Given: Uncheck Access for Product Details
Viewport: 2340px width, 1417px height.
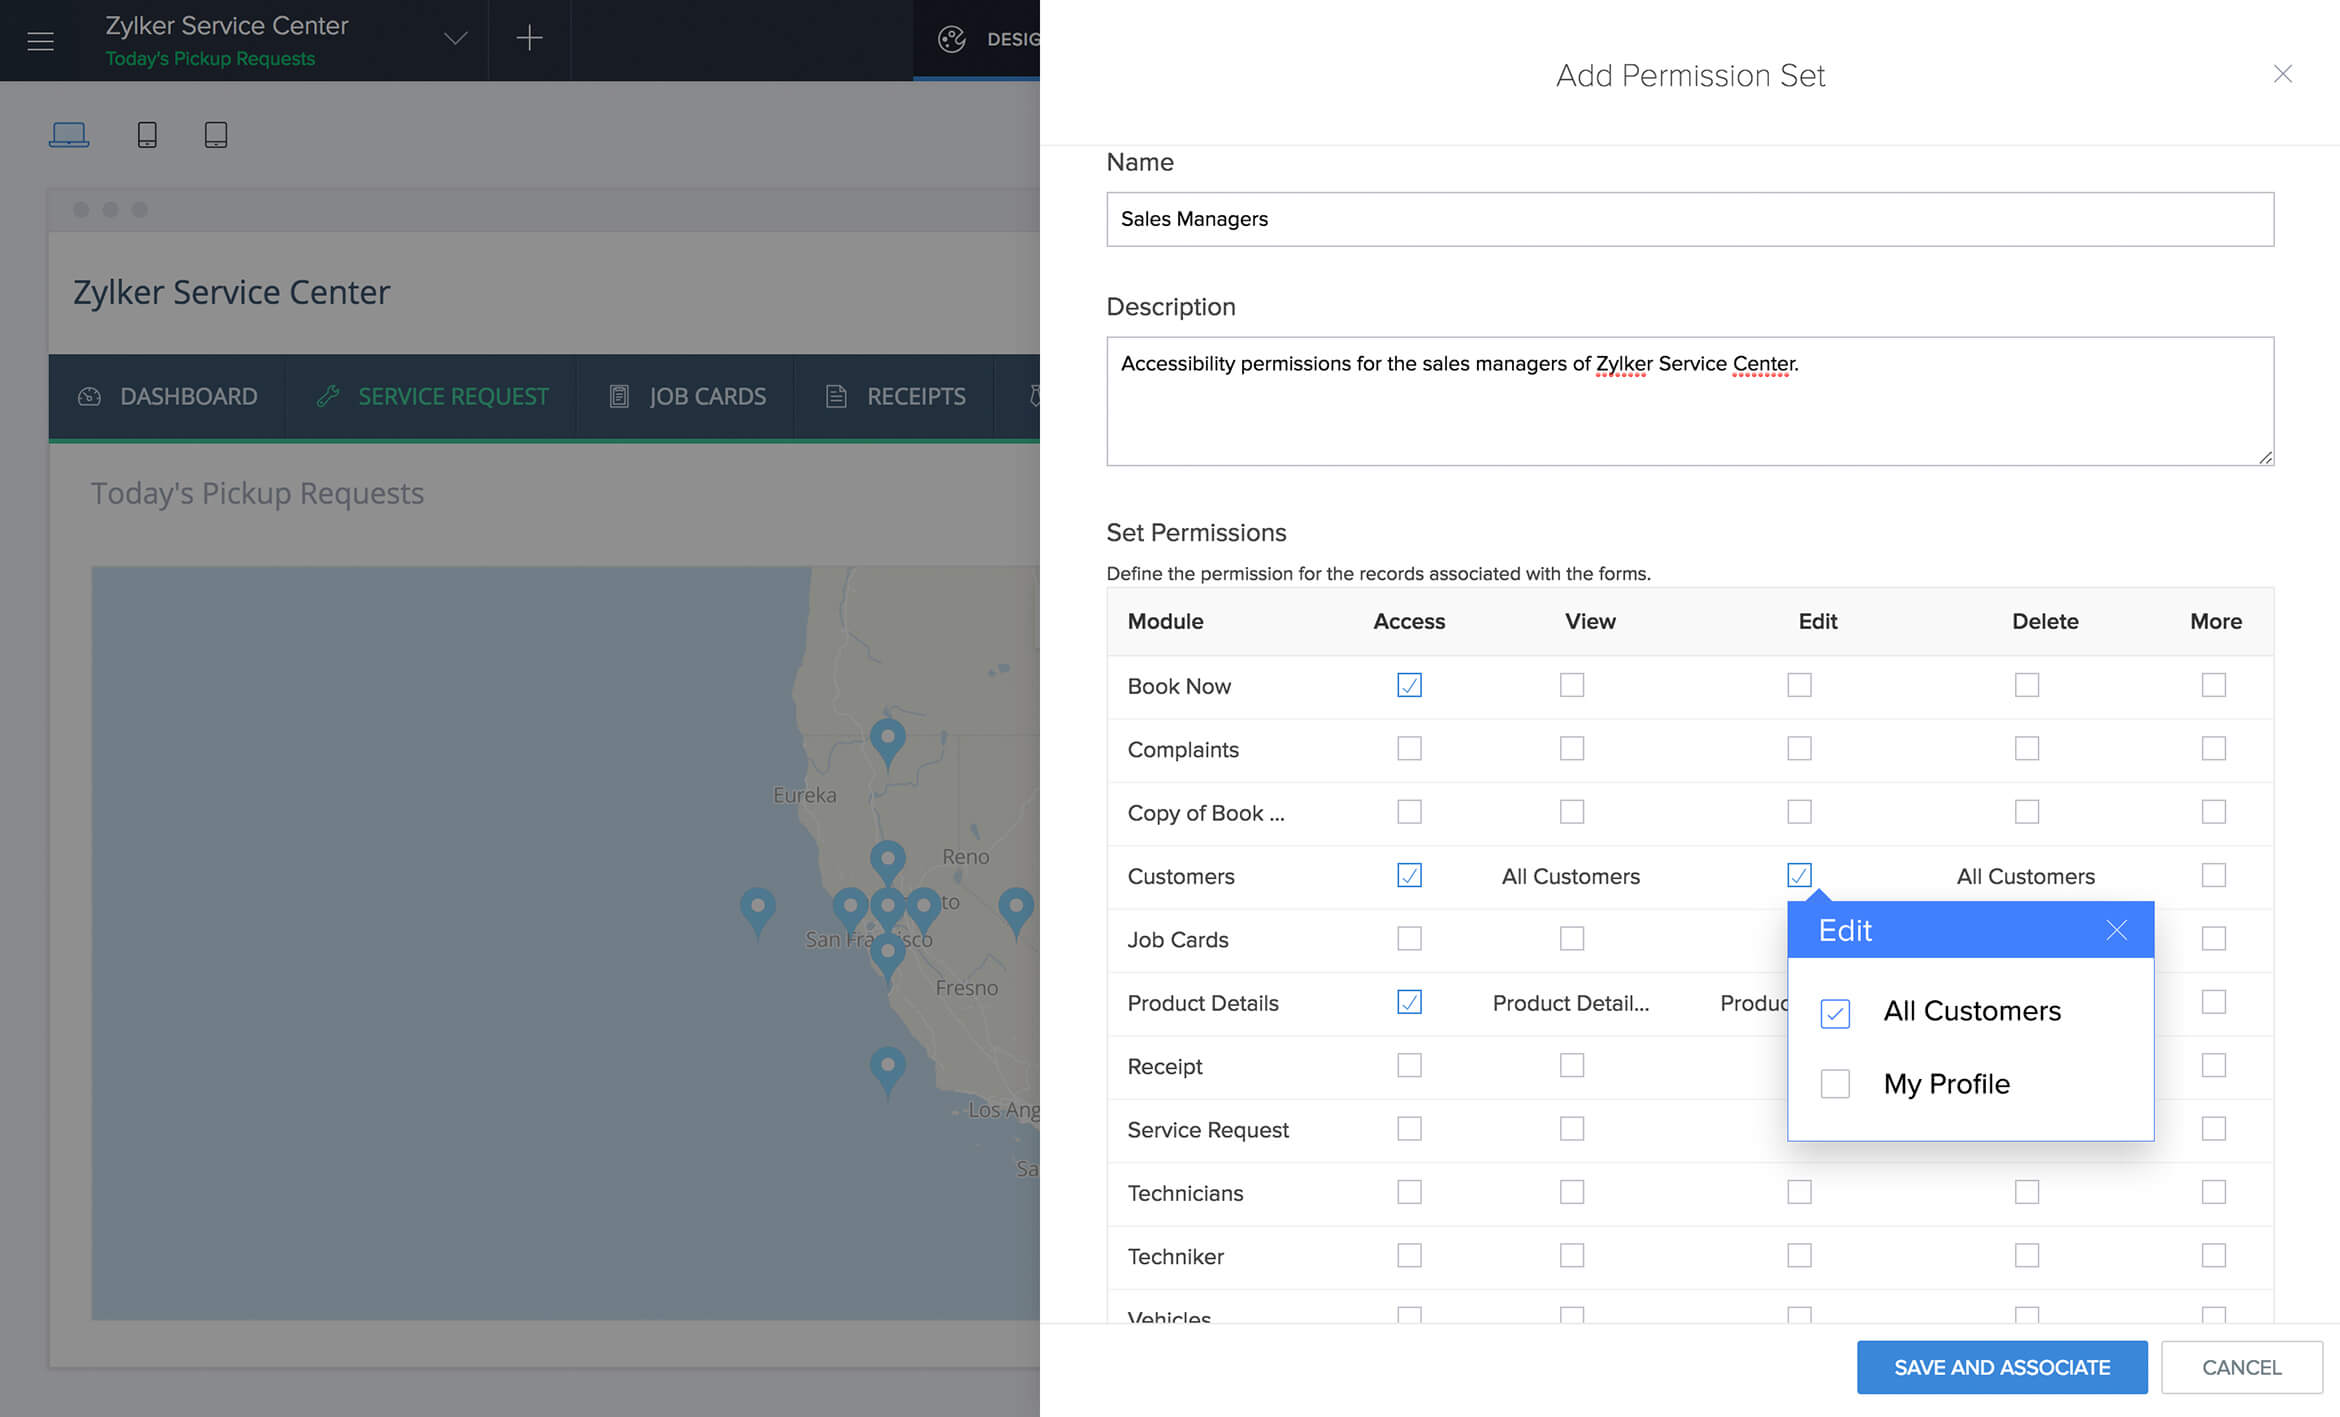Looking at the screenshot, I should click(1409, 1002).
